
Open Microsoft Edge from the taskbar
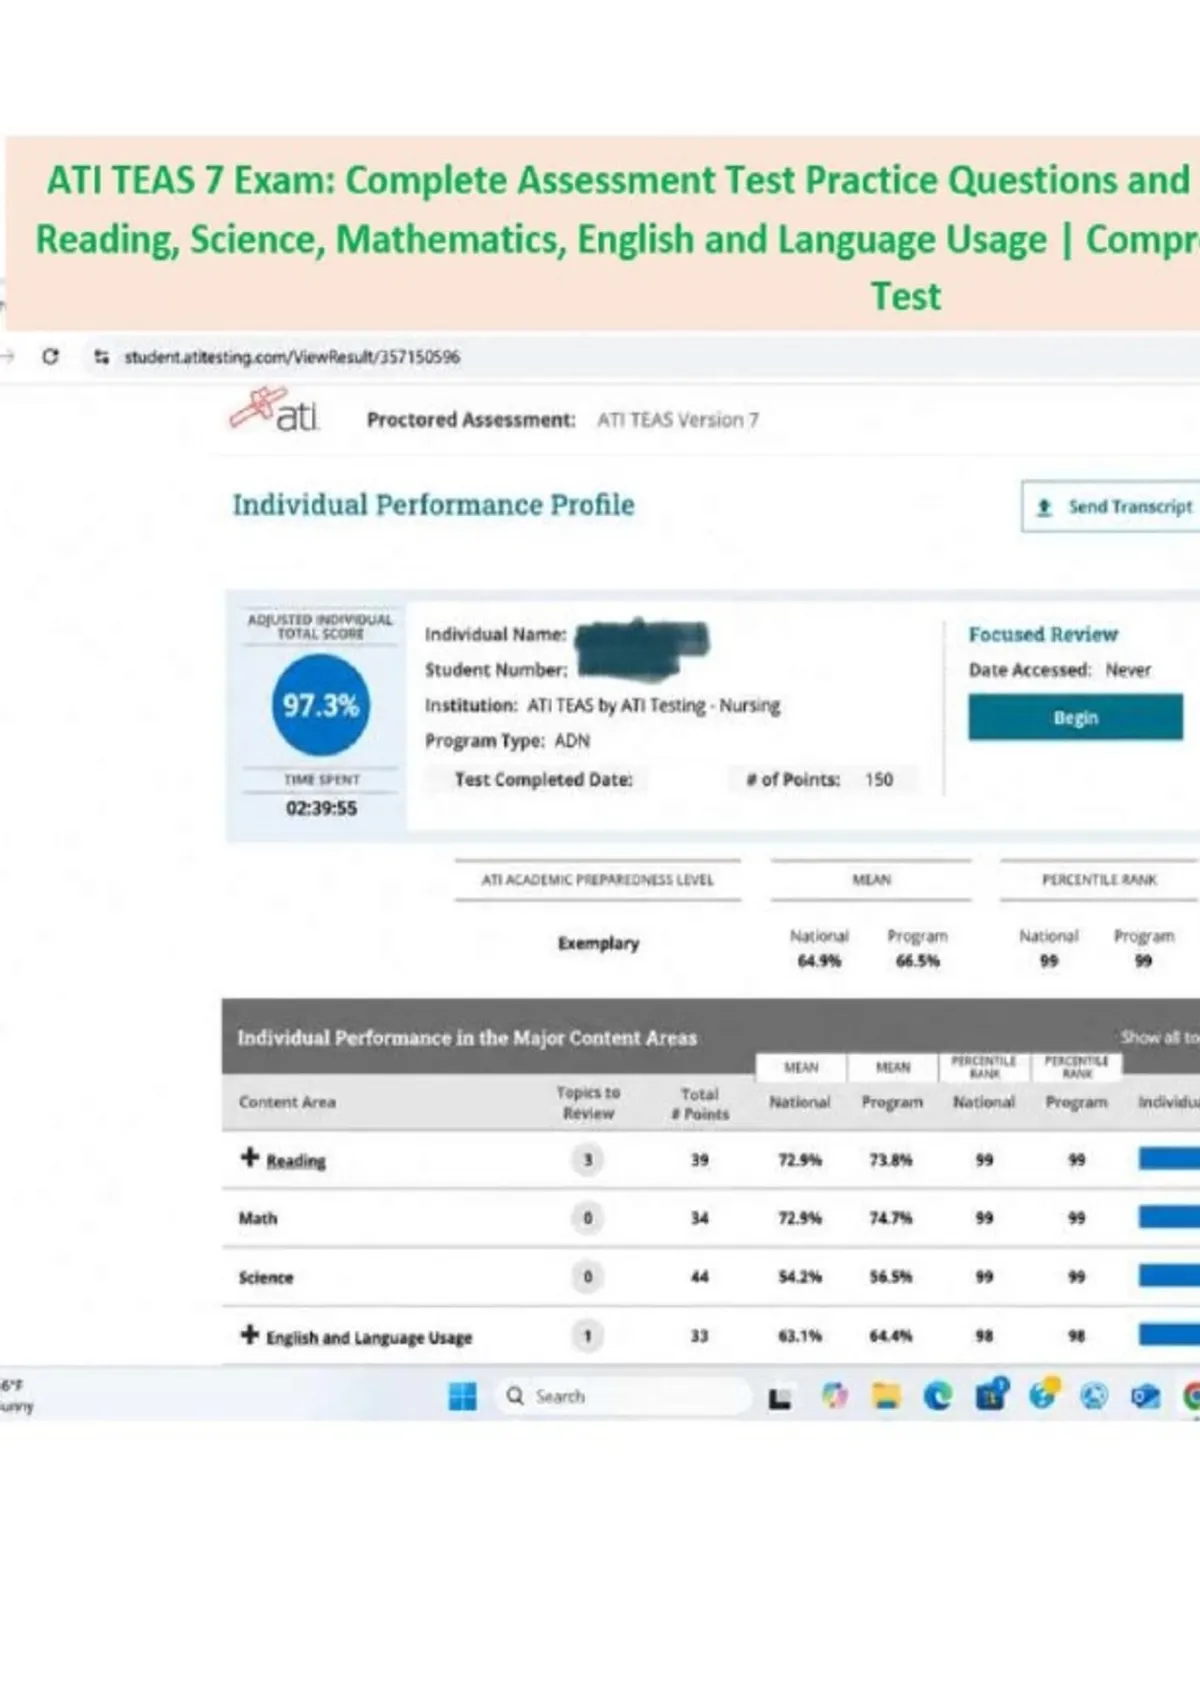click(938, 1395)
